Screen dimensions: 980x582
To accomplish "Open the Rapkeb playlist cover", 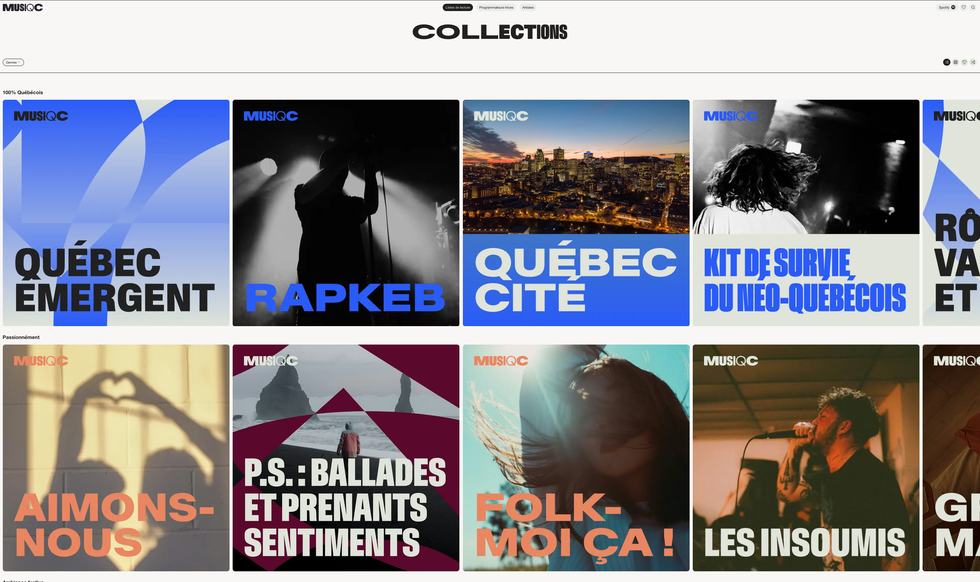I will [346, 213].
